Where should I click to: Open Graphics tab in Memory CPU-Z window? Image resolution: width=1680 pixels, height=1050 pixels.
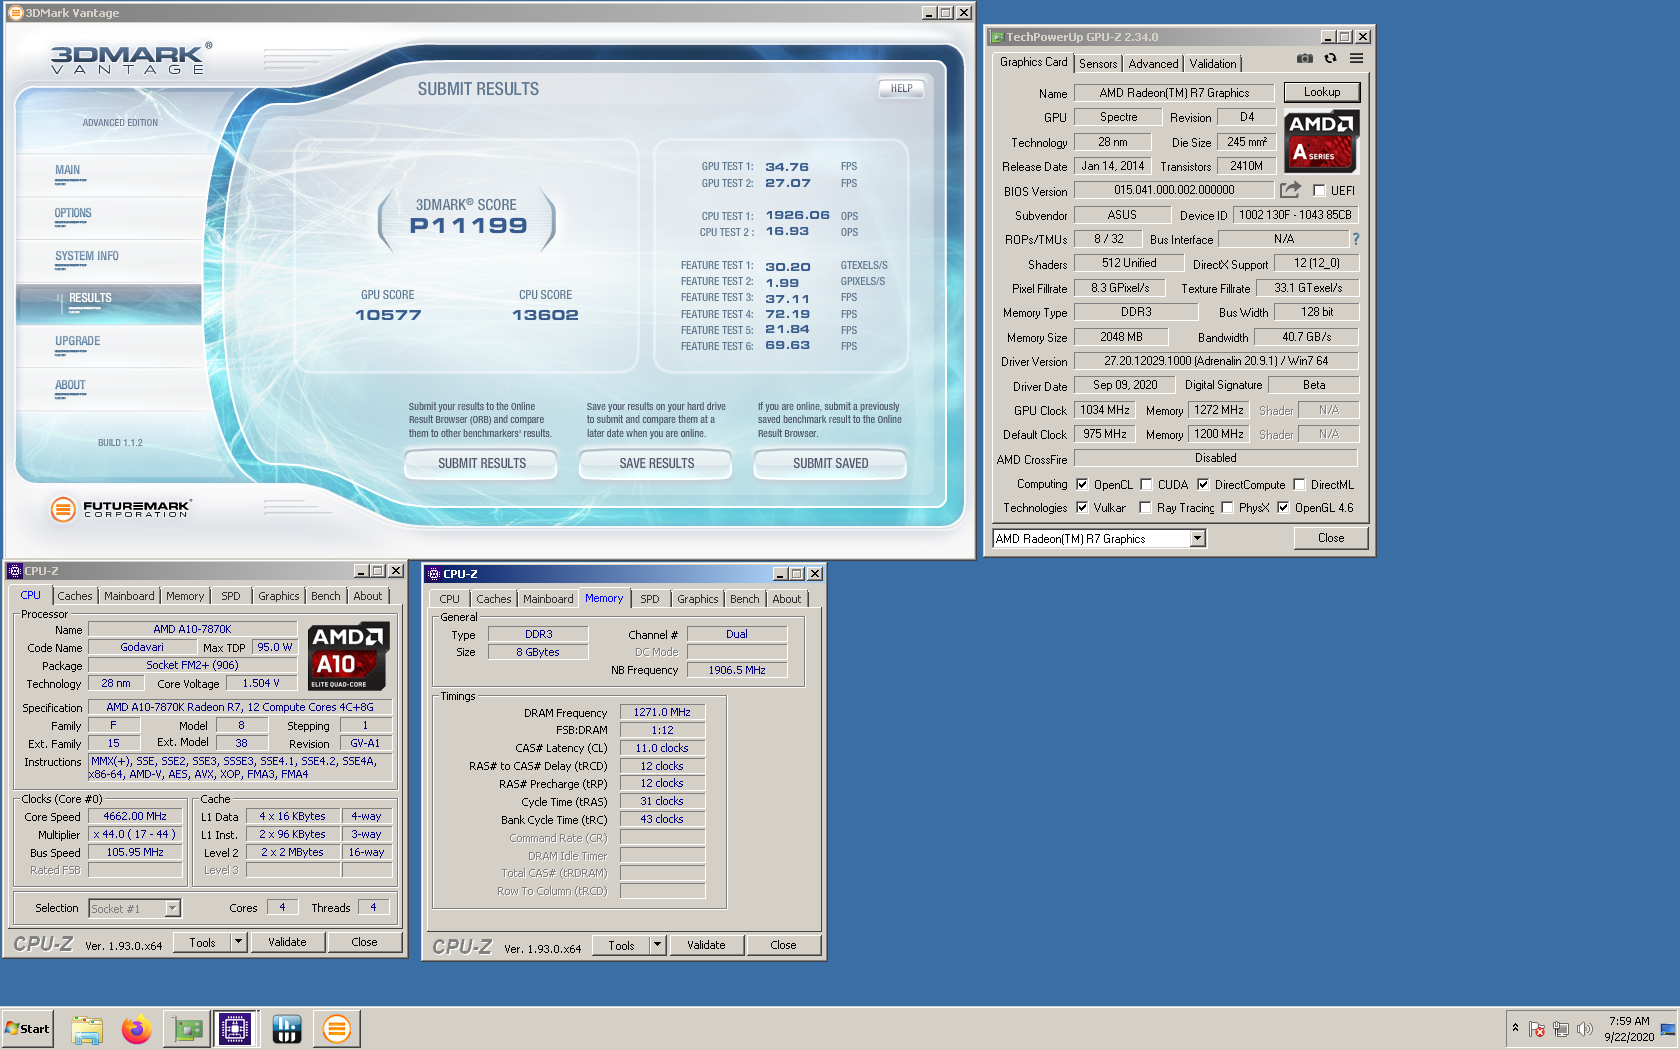[x=698, y=599]
